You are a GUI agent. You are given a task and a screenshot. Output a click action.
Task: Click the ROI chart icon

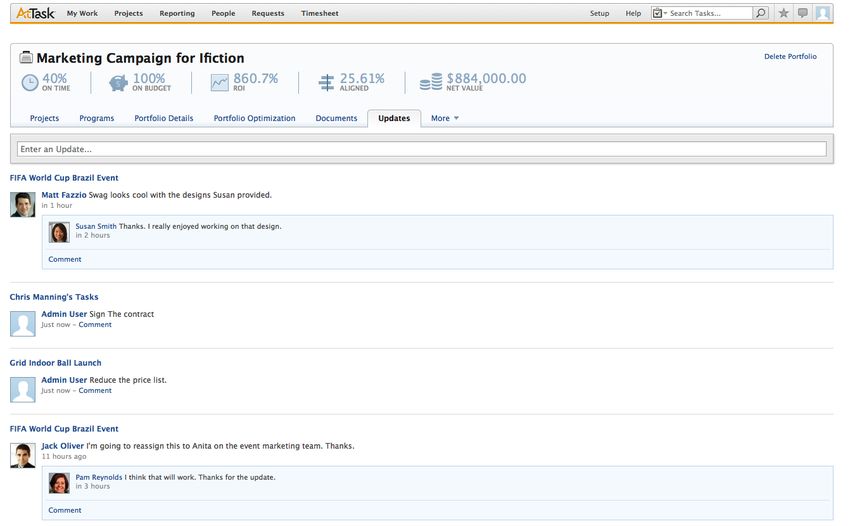click(x=220, y=82)
